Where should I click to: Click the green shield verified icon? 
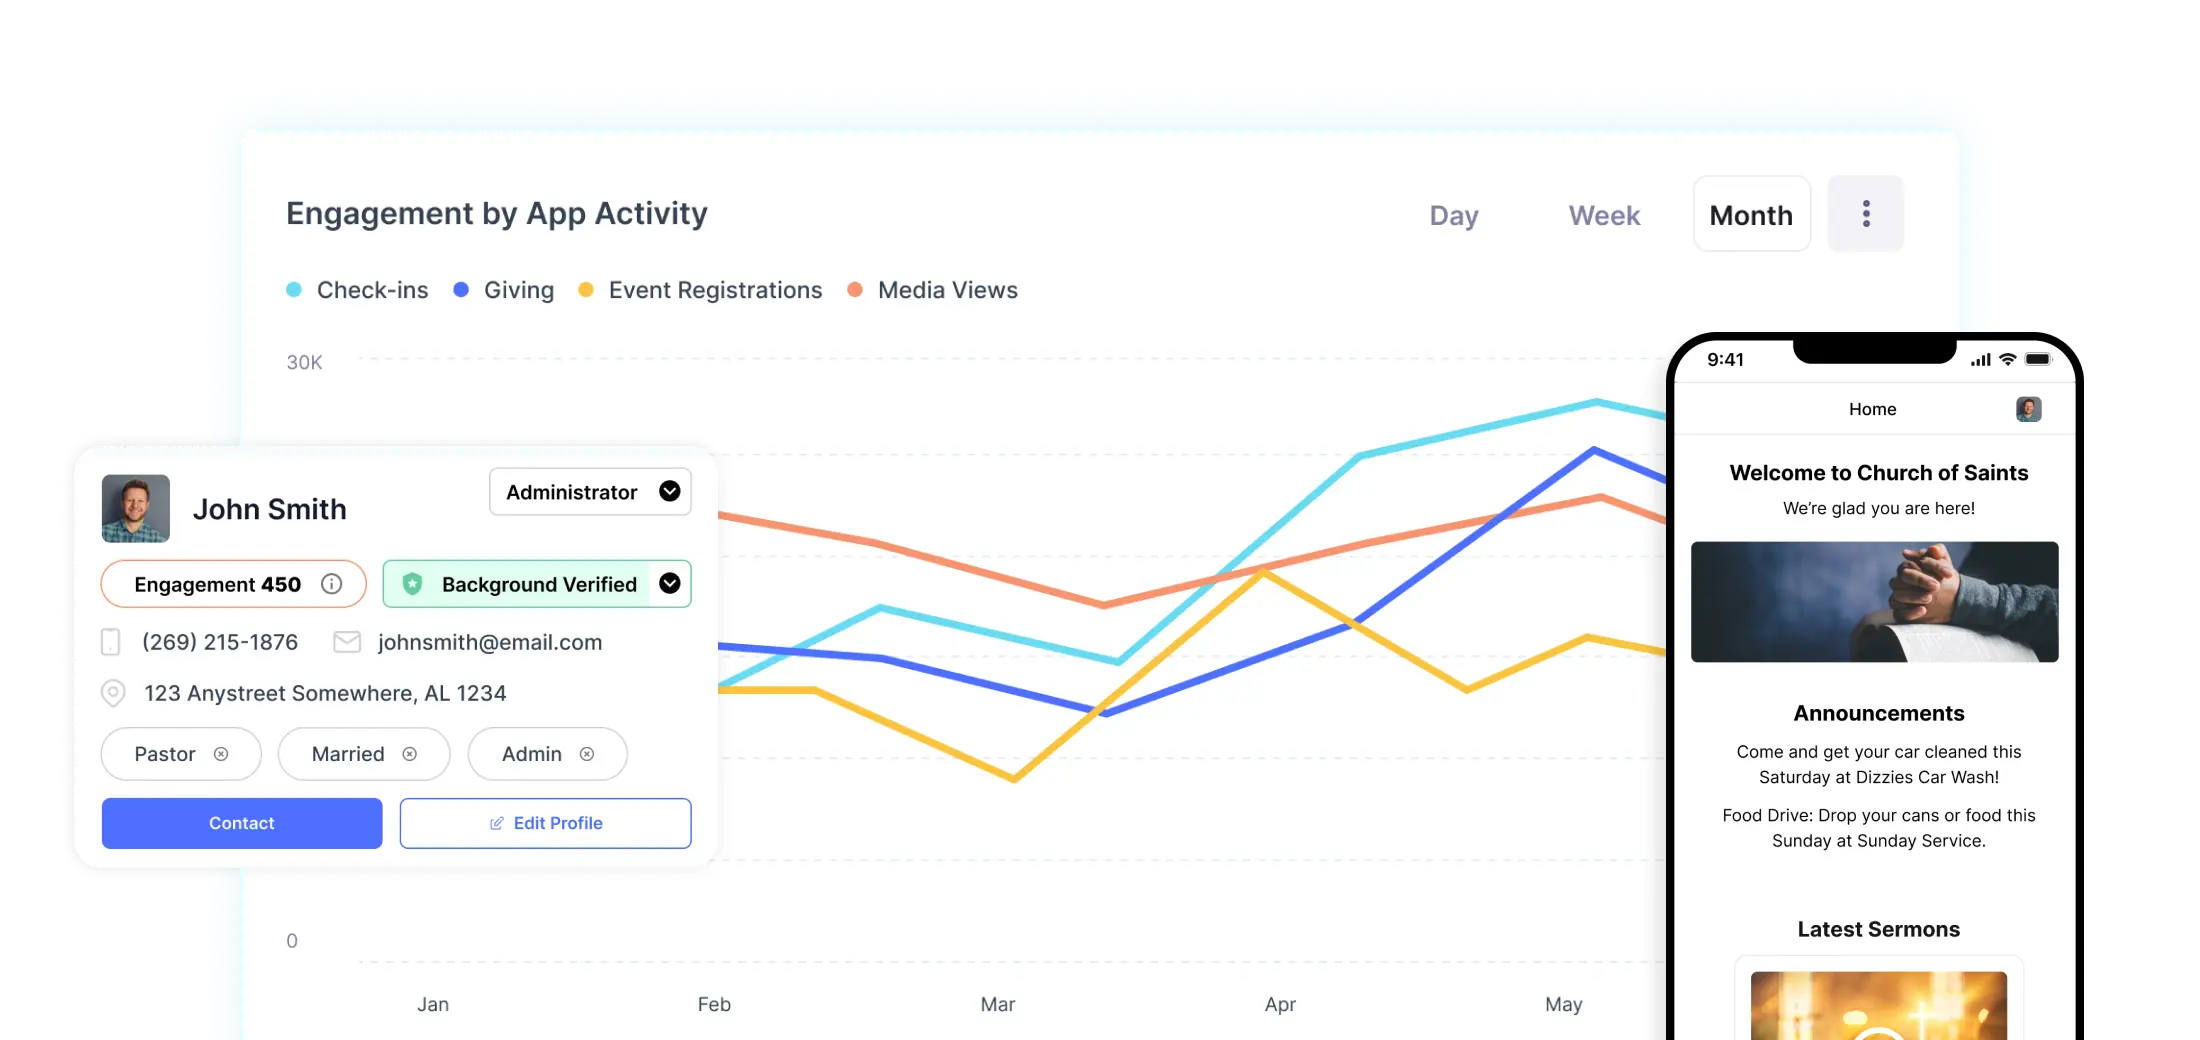point(412,584)
